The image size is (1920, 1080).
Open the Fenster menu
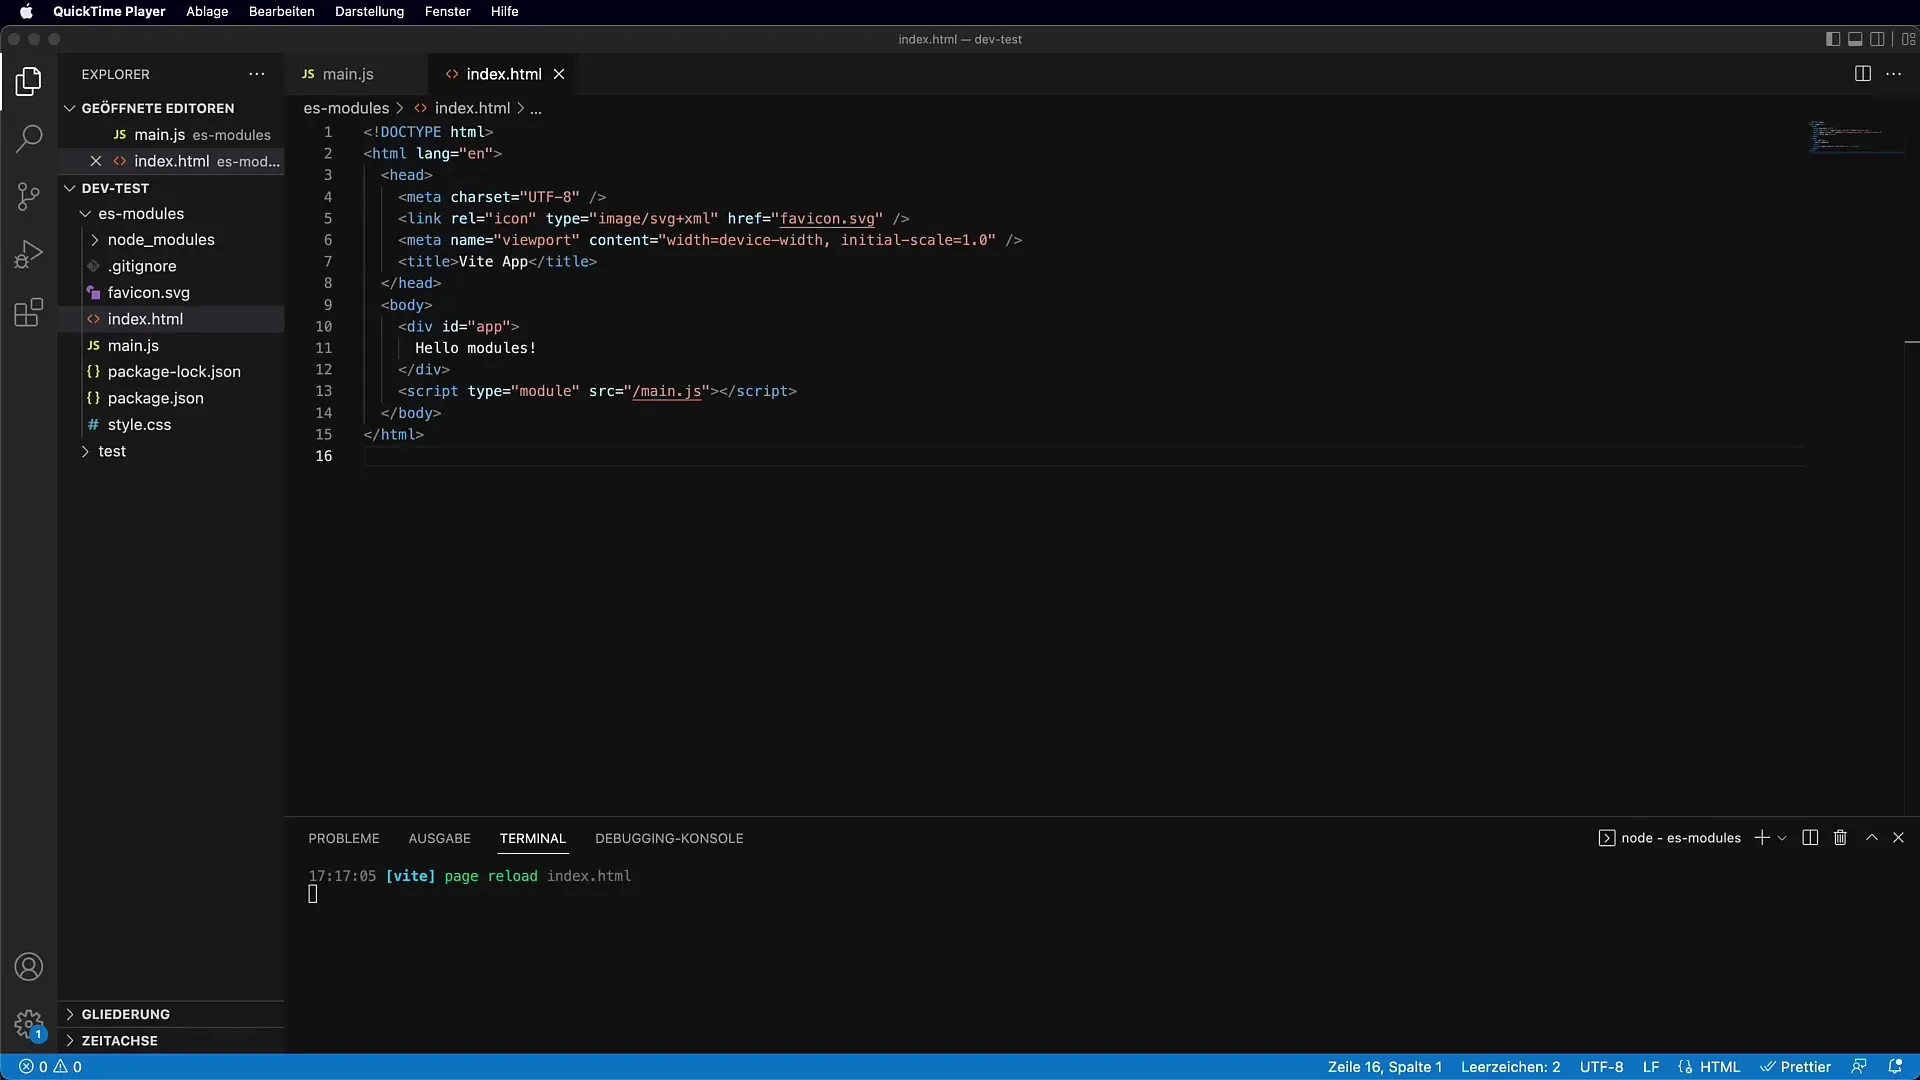(447, 11)
